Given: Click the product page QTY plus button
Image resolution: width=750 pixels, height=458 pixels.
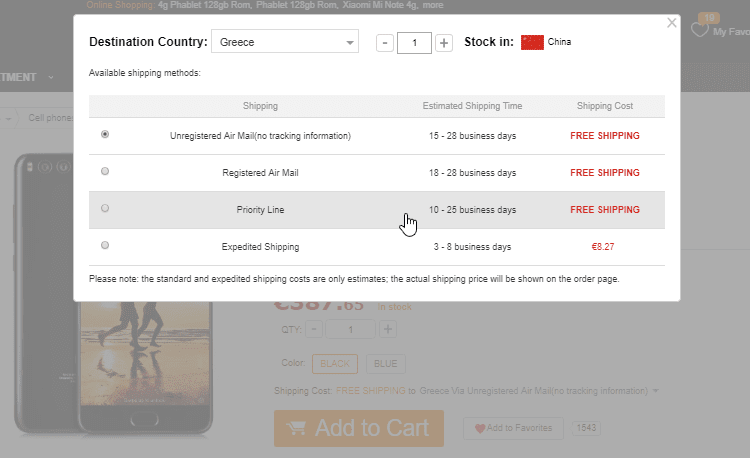Looking at the screenshot, I should click(388, 330).
